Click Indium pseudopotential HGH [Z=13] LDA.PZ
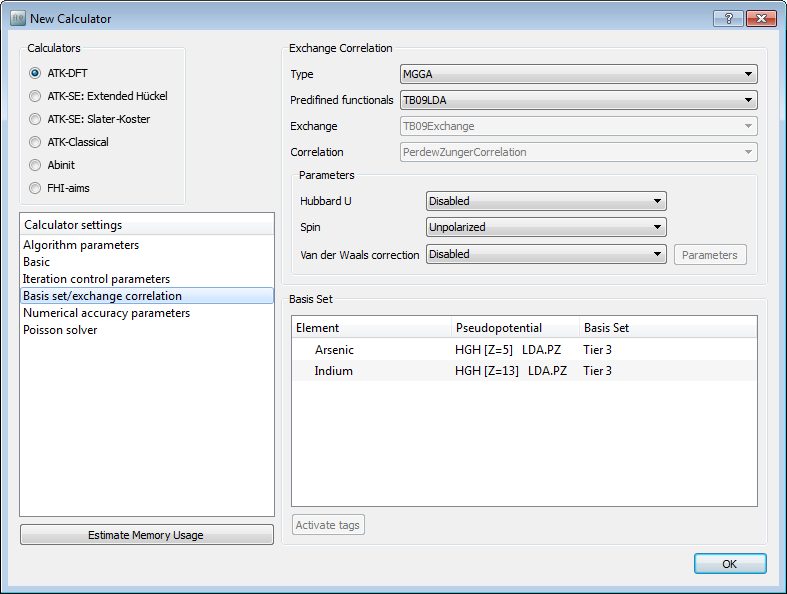This screenshot has width=787, height=594. pos(511,371)
